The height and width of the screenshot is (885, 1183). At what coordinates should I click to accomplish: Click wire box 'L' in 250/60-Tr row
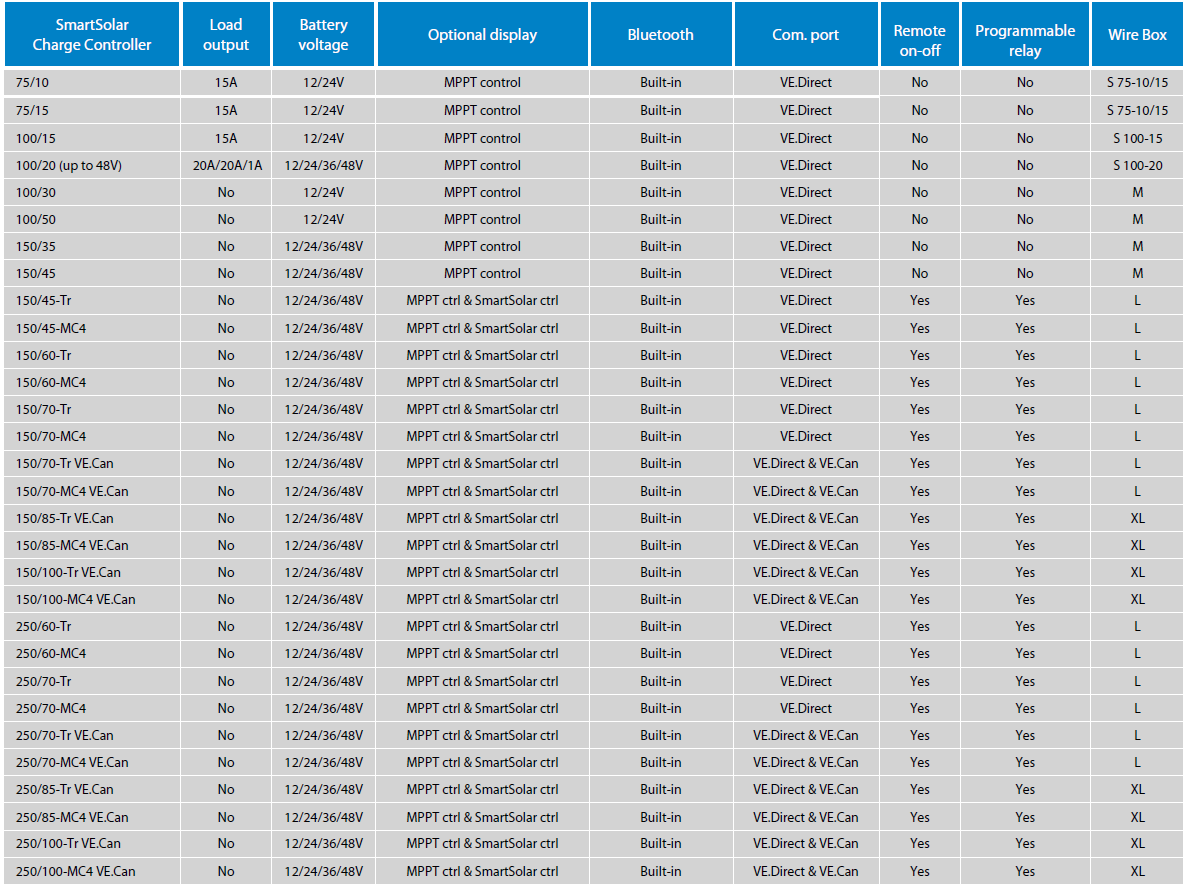tap(1138, 626)
